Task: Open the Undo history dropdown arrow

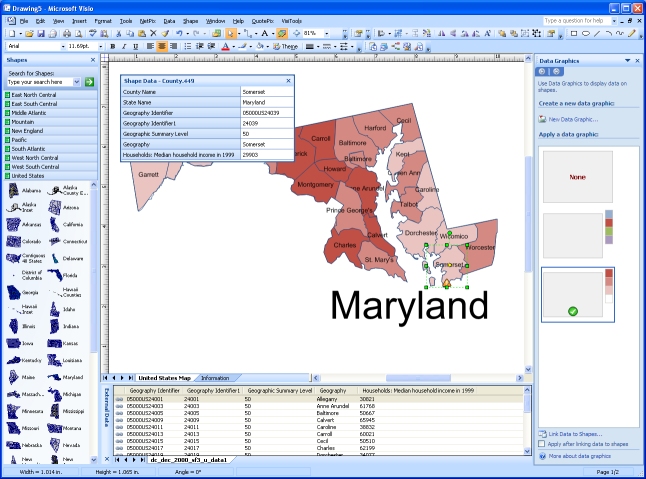Action: pos(187,34)
